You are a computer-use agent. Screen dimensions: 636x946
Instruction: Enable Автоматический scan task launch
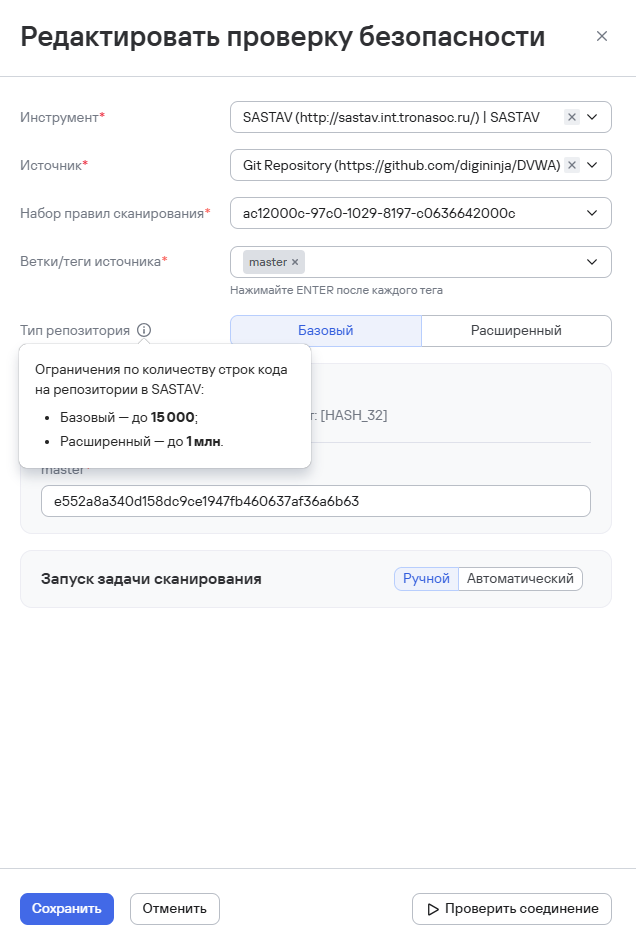click(520, 578)
